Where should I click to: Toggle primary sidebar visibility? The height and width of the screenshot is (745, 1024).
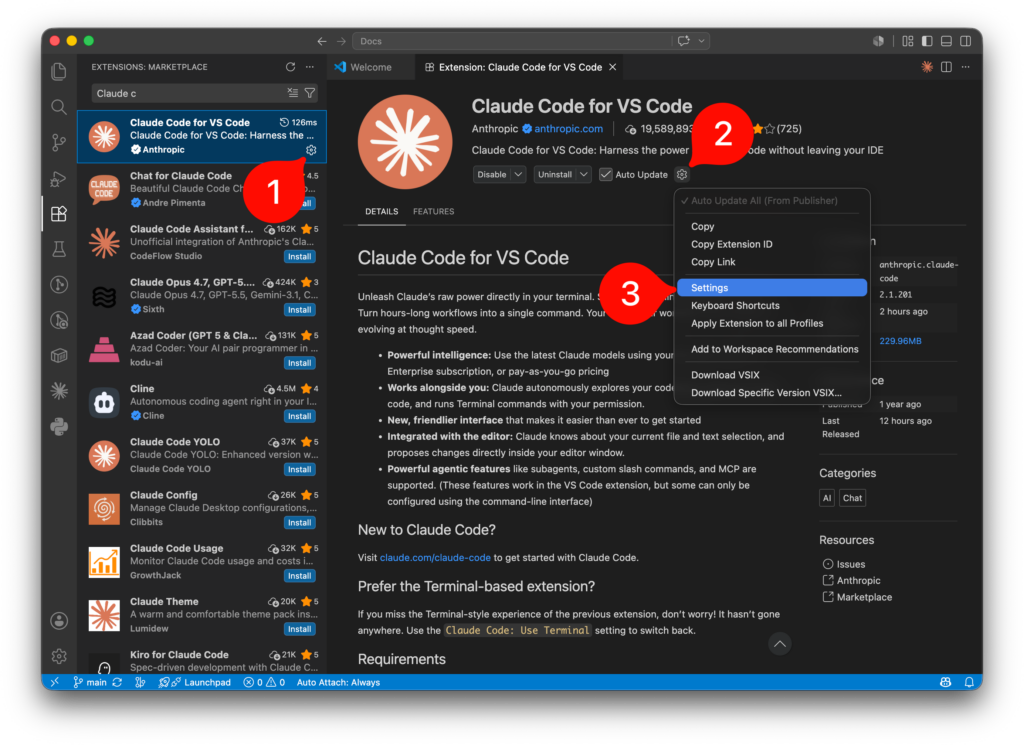927,41
